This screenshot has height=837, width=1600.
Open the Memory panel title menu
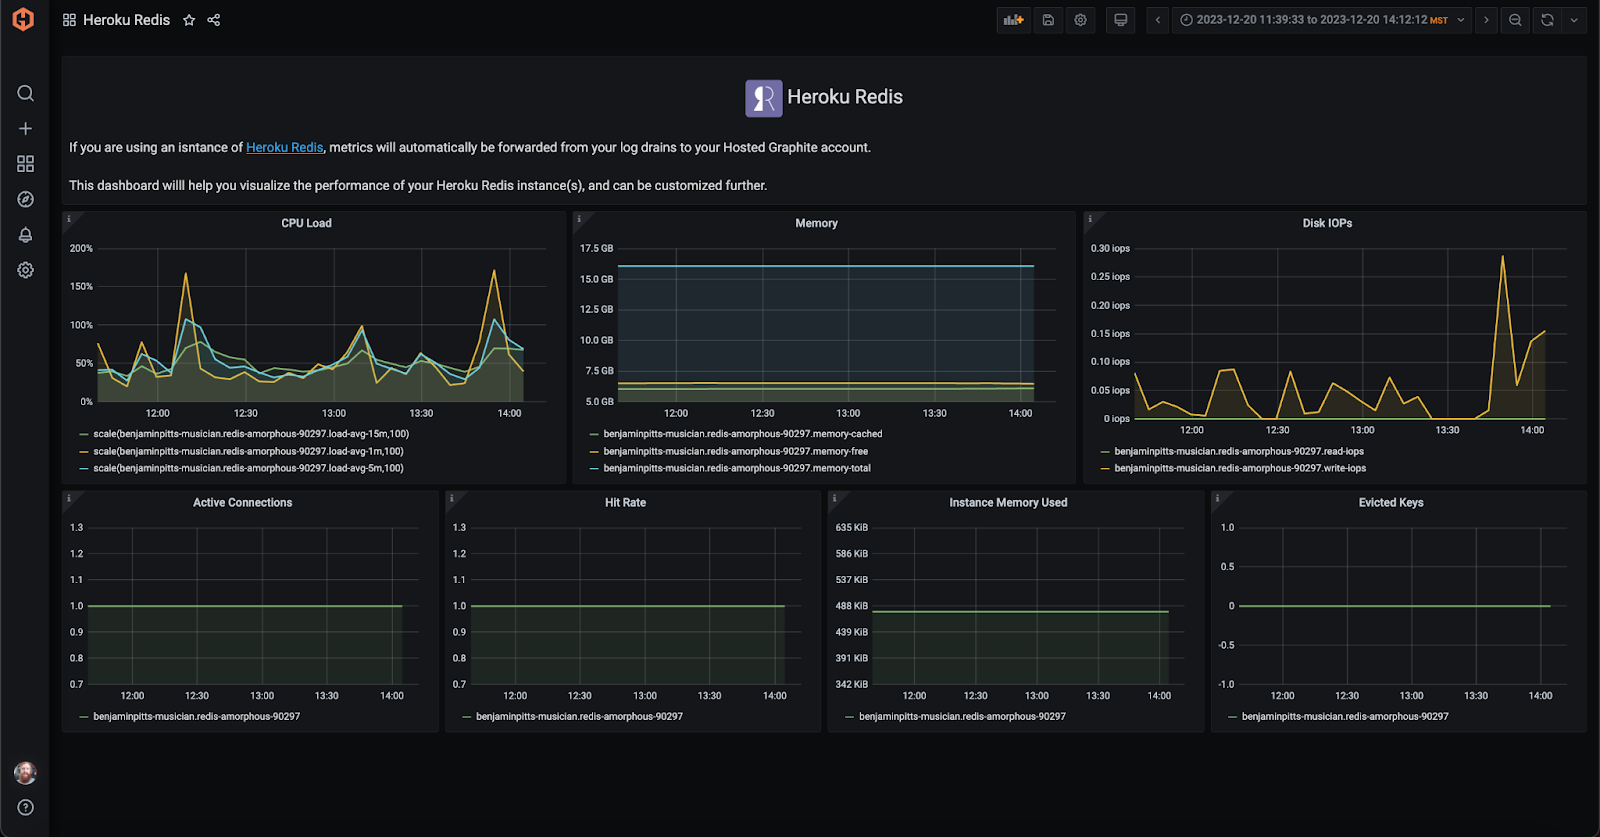[816, 223]
